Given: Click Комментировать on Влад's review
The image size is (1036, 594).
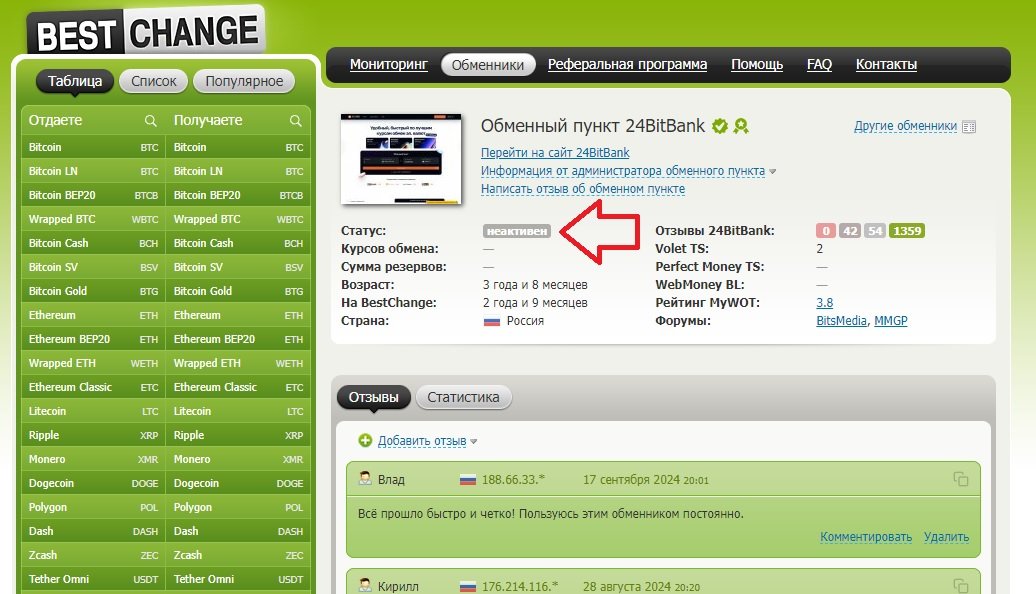Looking at the screenshot, I should point(866,537).
